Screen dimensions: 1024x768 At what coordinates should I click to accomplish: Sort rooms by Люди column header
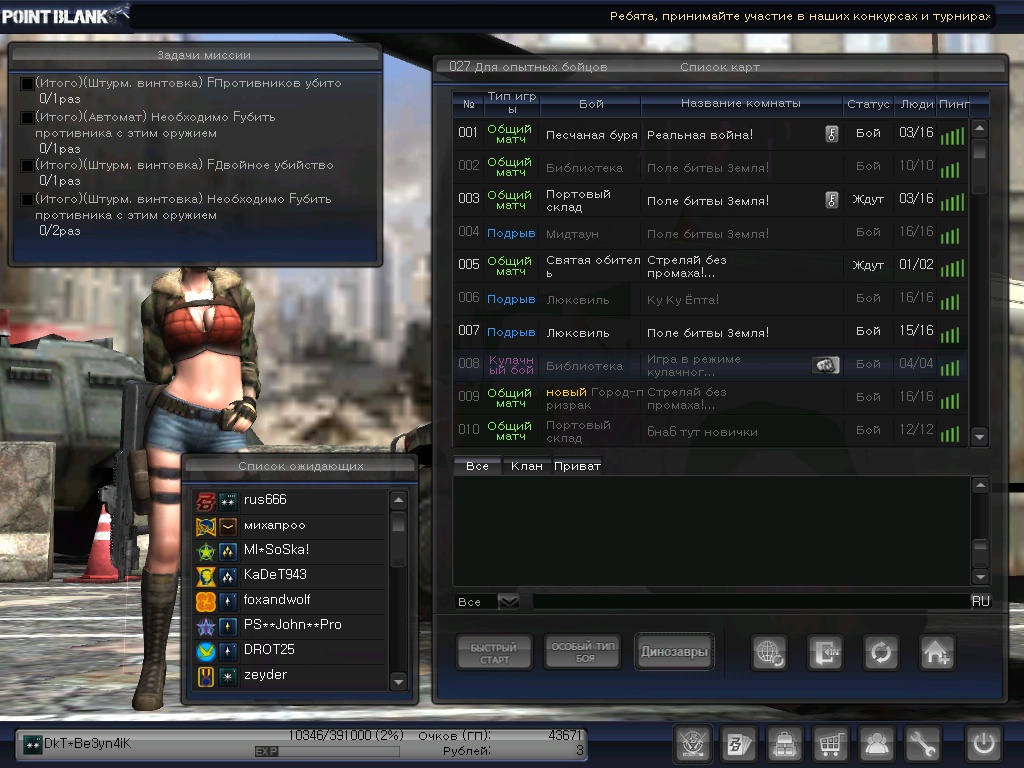[916, 103]
